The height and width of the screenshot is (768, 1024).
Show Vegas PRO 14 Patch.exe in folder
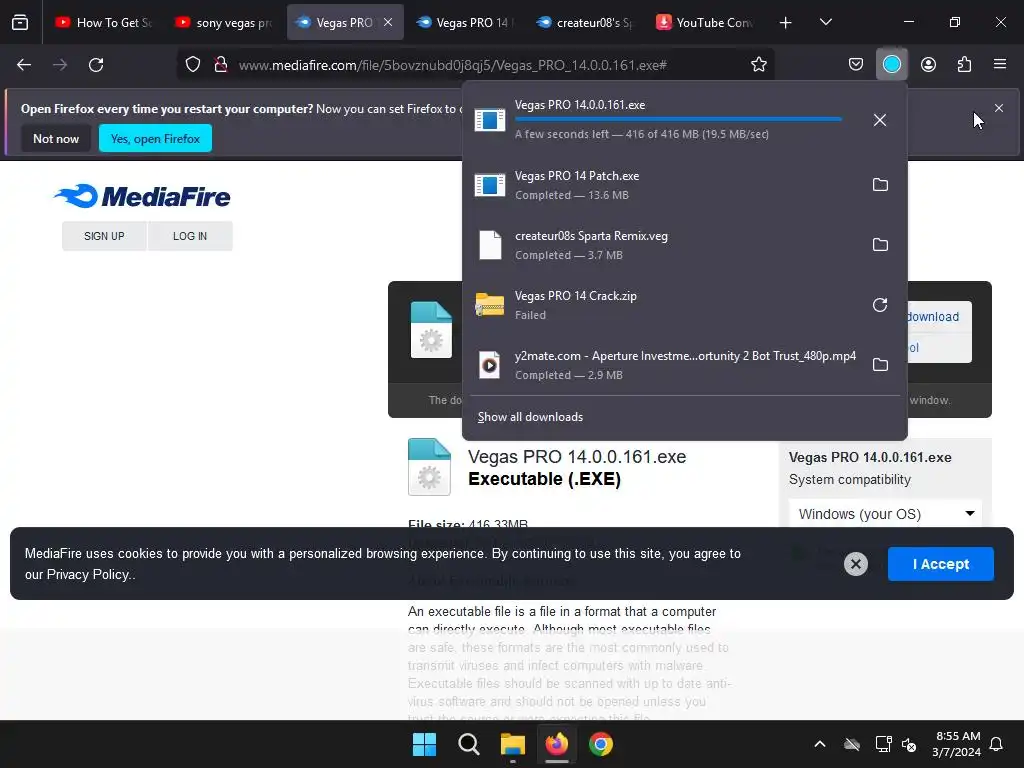880,185
